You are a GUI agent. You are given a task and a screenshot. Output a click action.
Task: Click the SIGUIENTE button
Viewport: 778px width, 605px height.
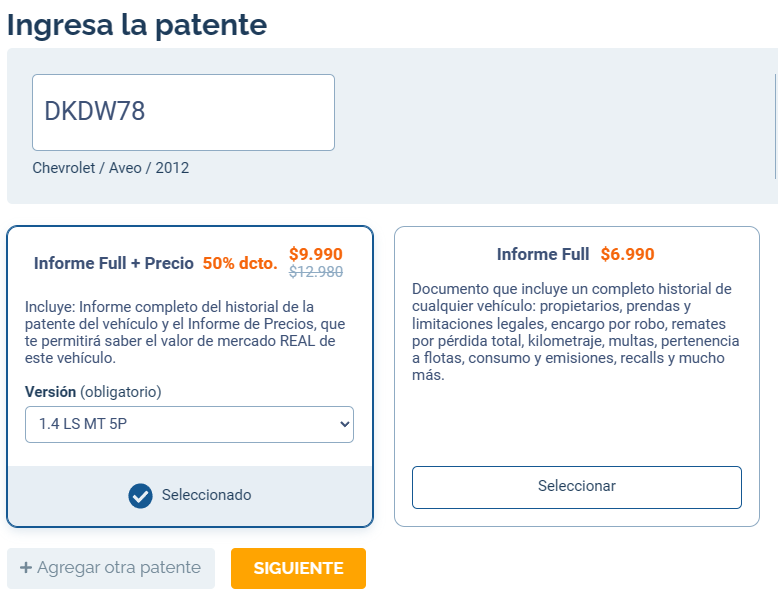(298, 568)
